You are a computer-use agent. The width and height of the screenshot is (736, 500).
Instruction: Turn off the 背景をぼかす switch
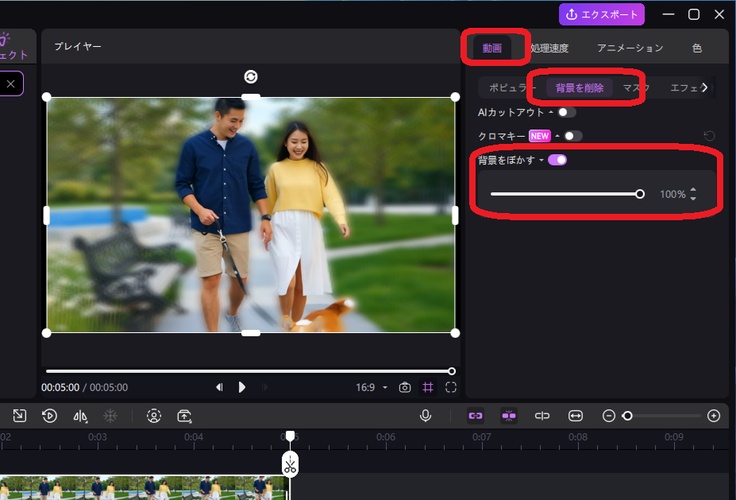[557, 160]
